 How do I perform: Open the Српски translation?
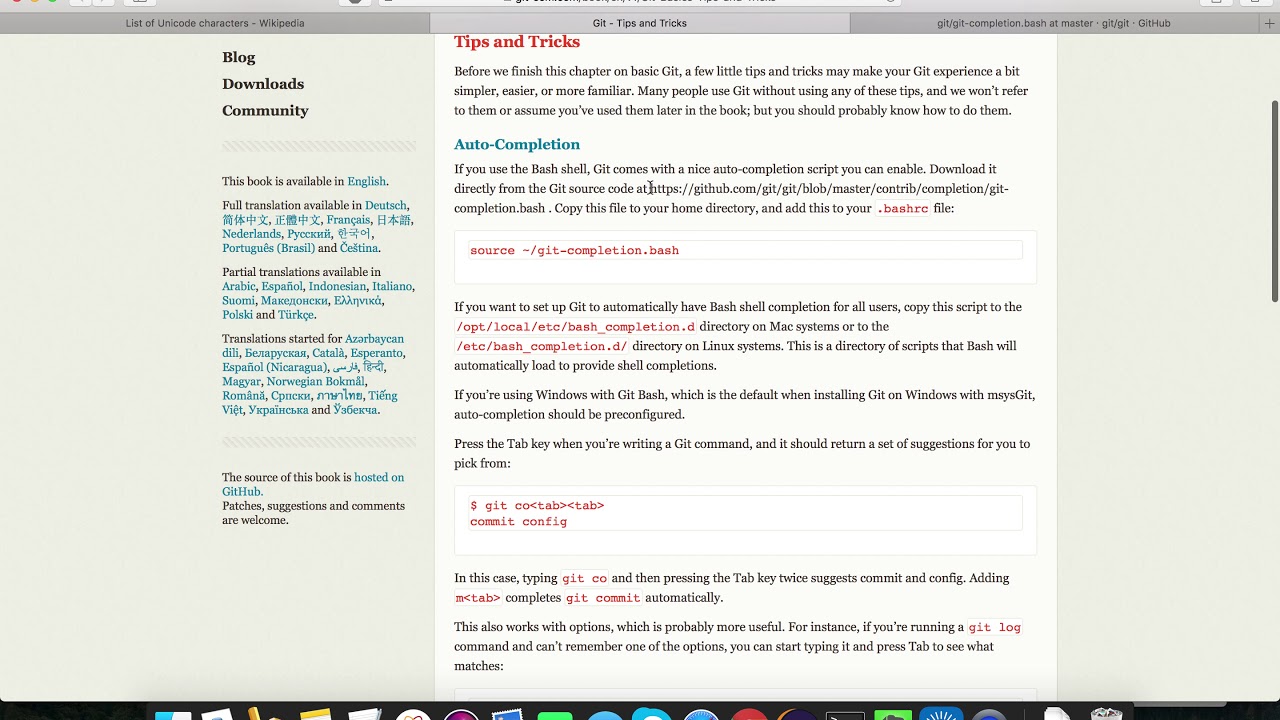[x=290, y=396]
